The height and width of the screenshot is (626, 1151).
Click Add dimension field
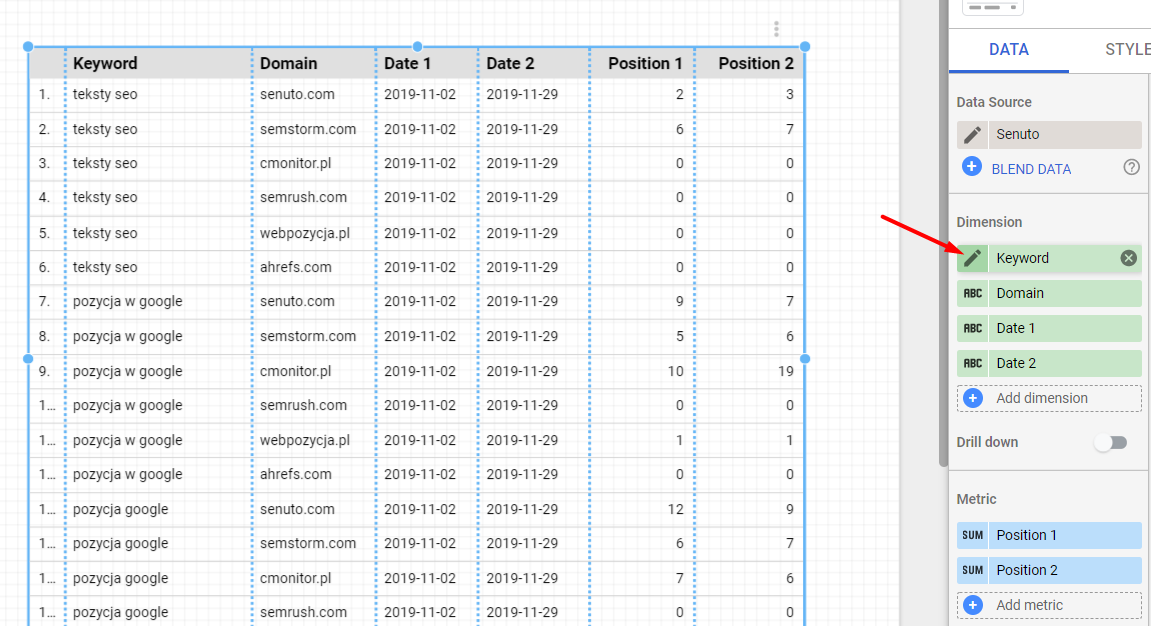click(x=1049, y=398)
